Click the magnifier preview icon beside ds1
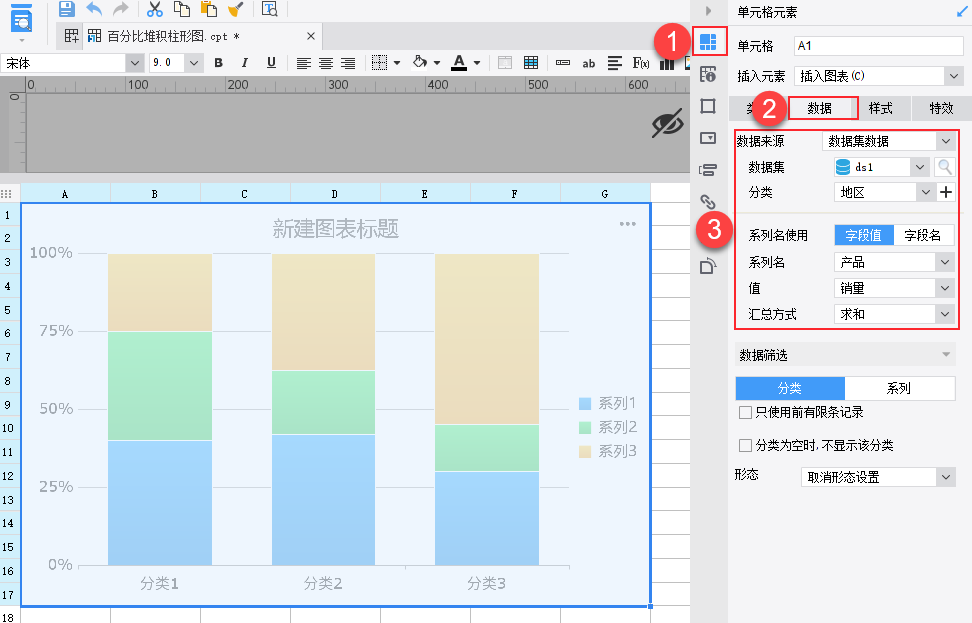 [944, 167]
